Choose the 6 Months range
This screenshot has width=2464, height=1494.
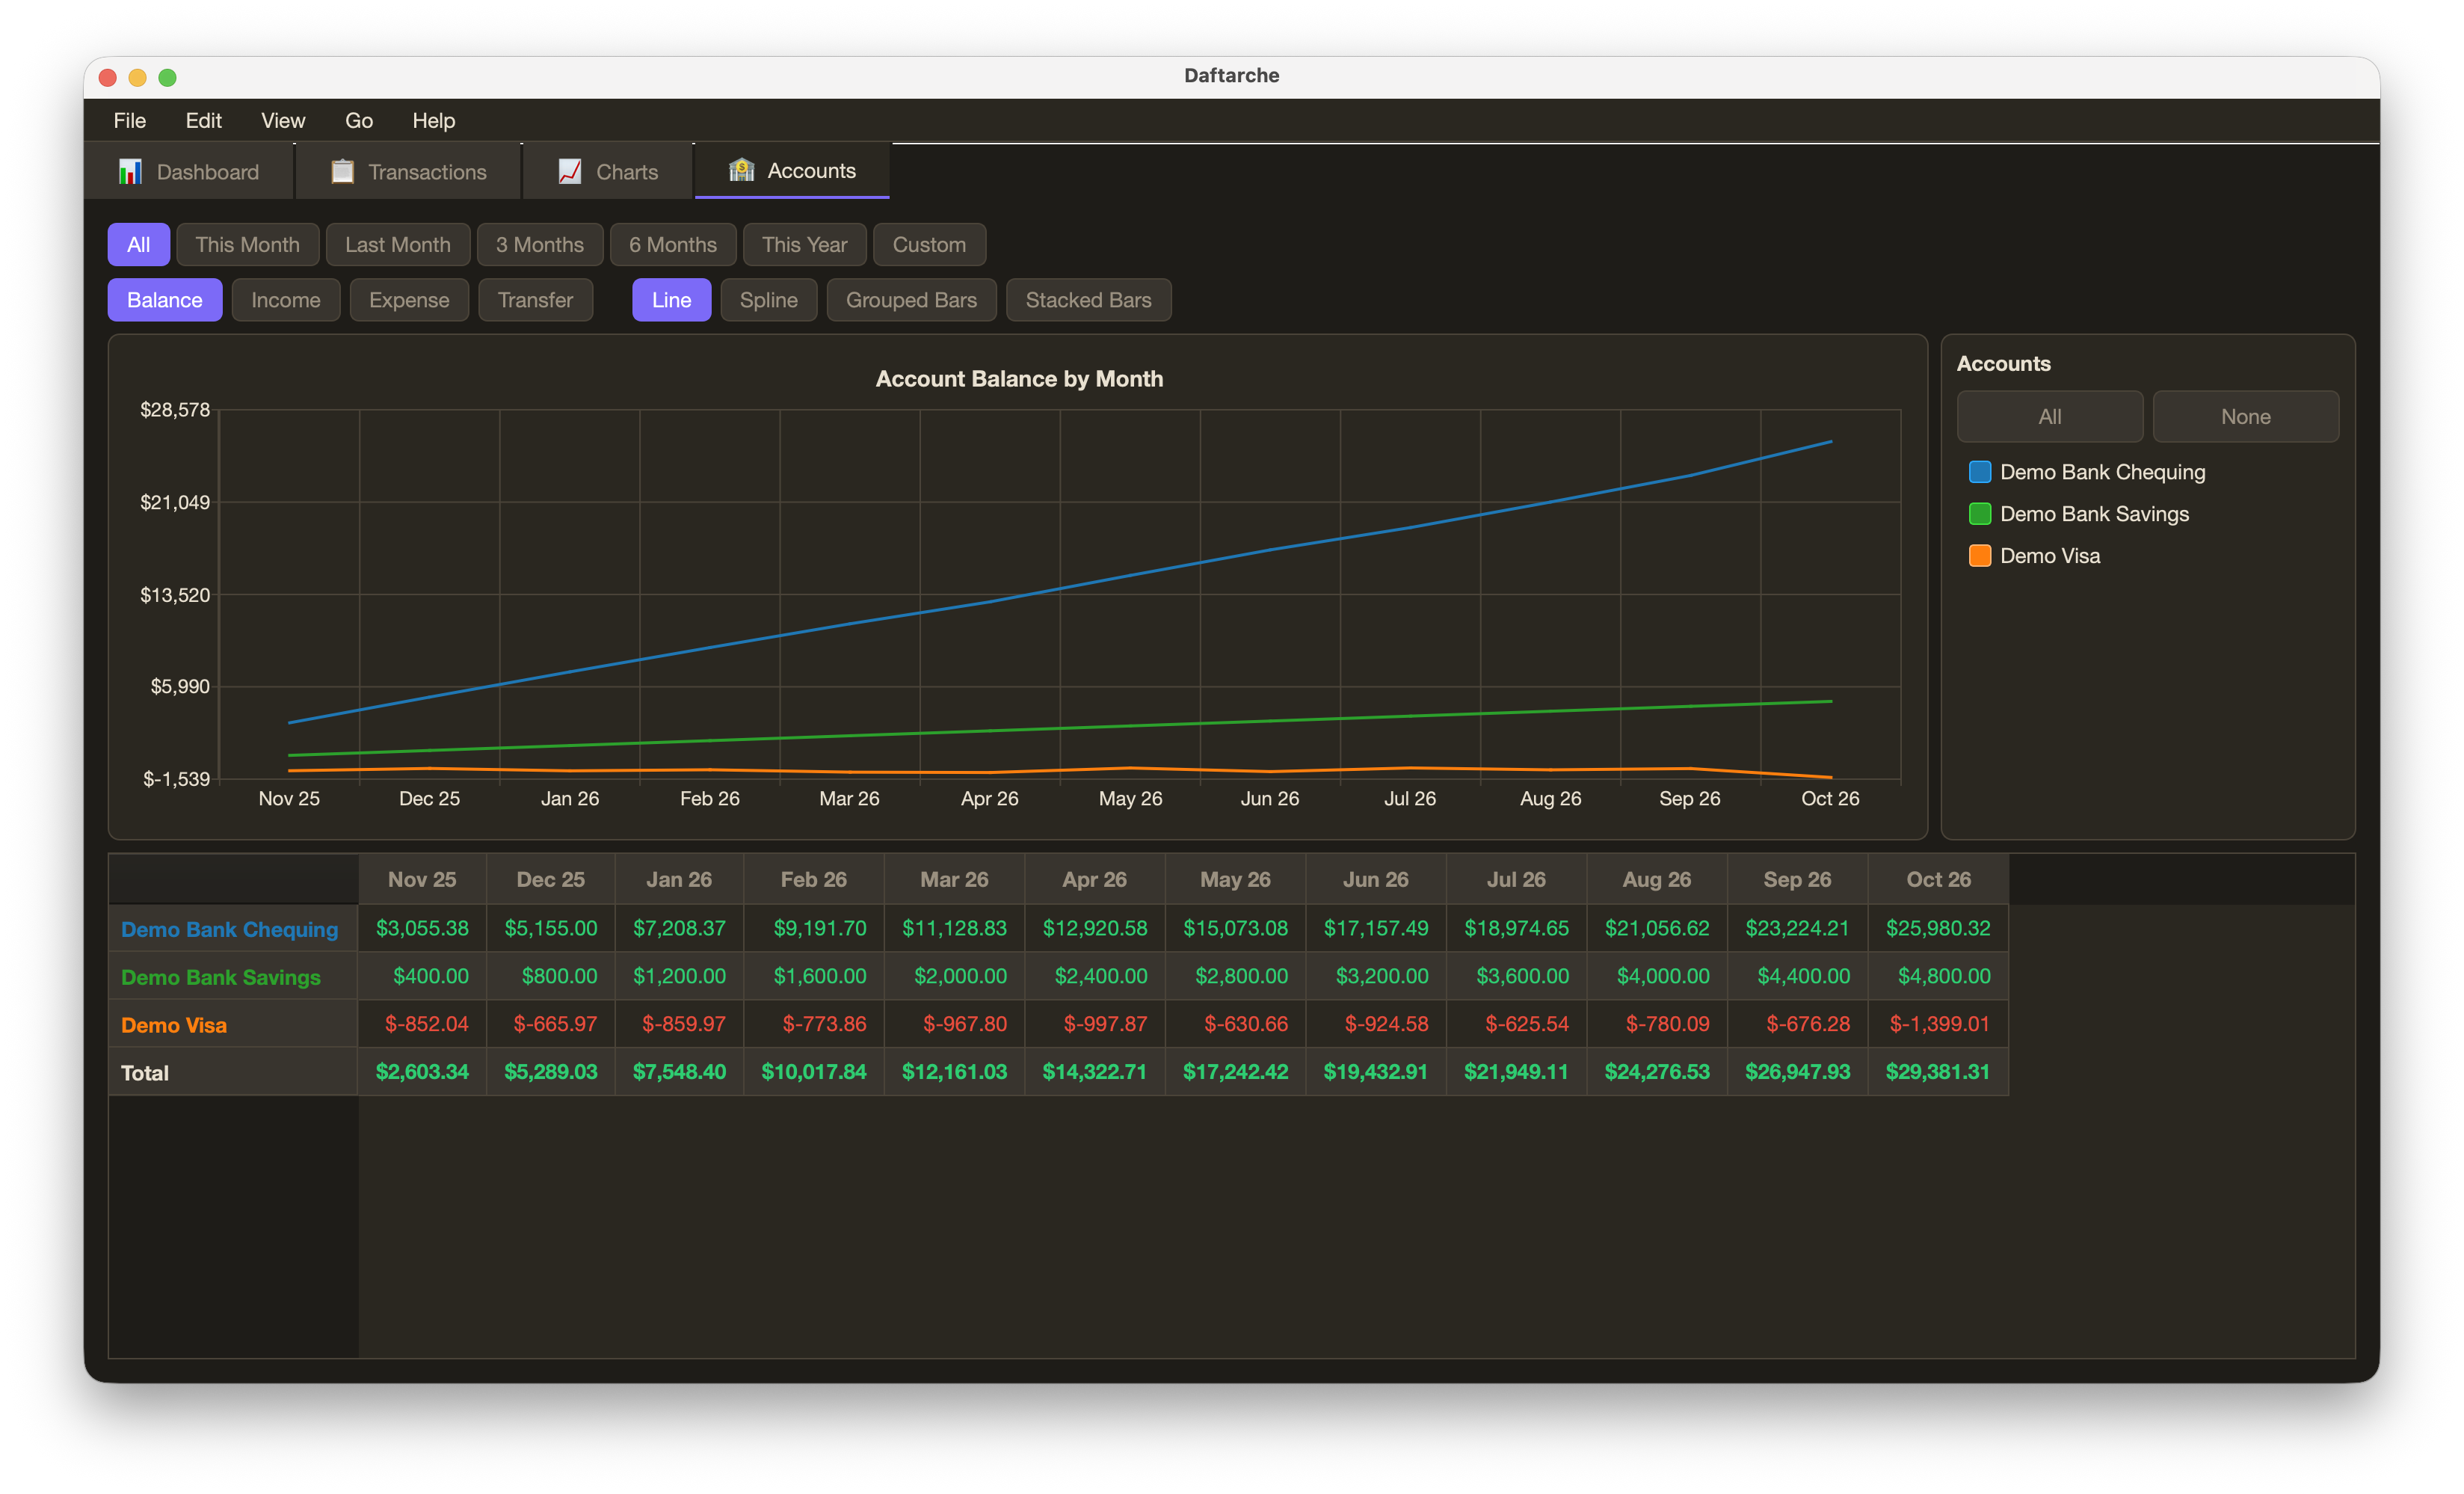coord(673,245)
